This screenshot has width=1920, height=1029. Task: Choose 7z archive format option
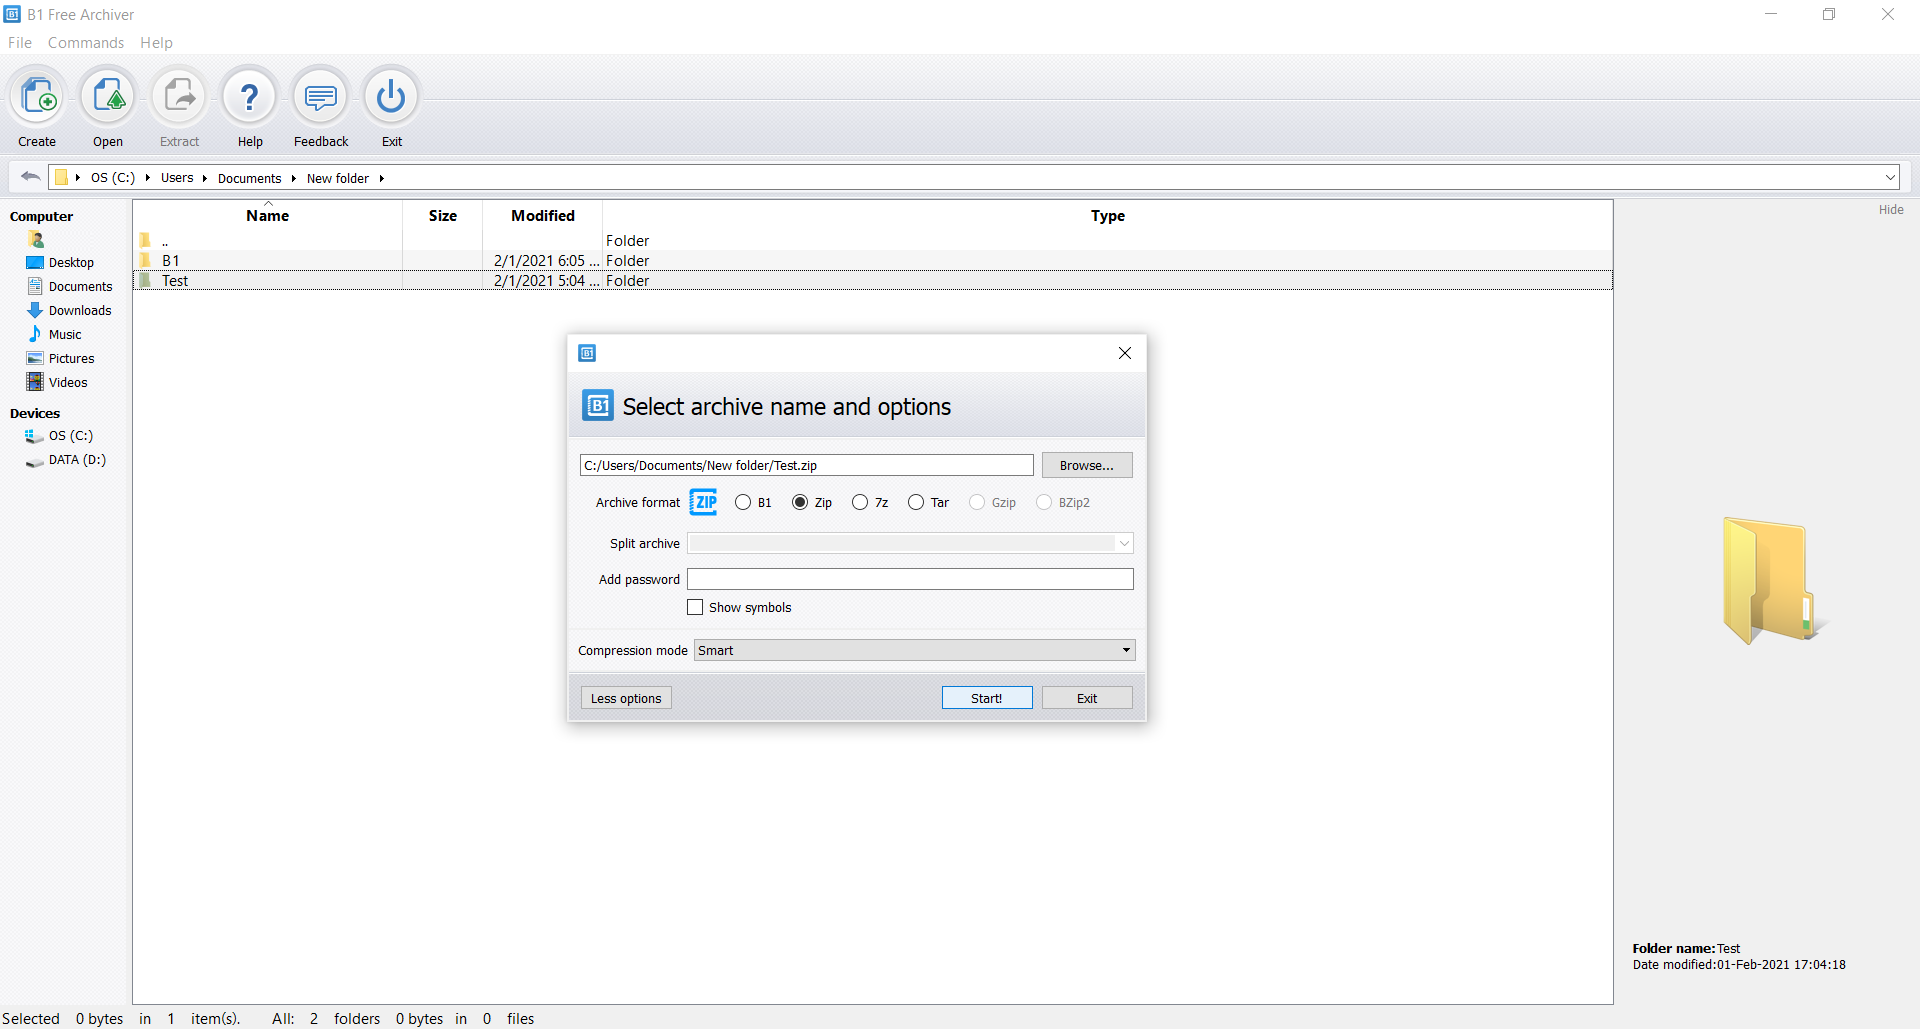point(860,503)
